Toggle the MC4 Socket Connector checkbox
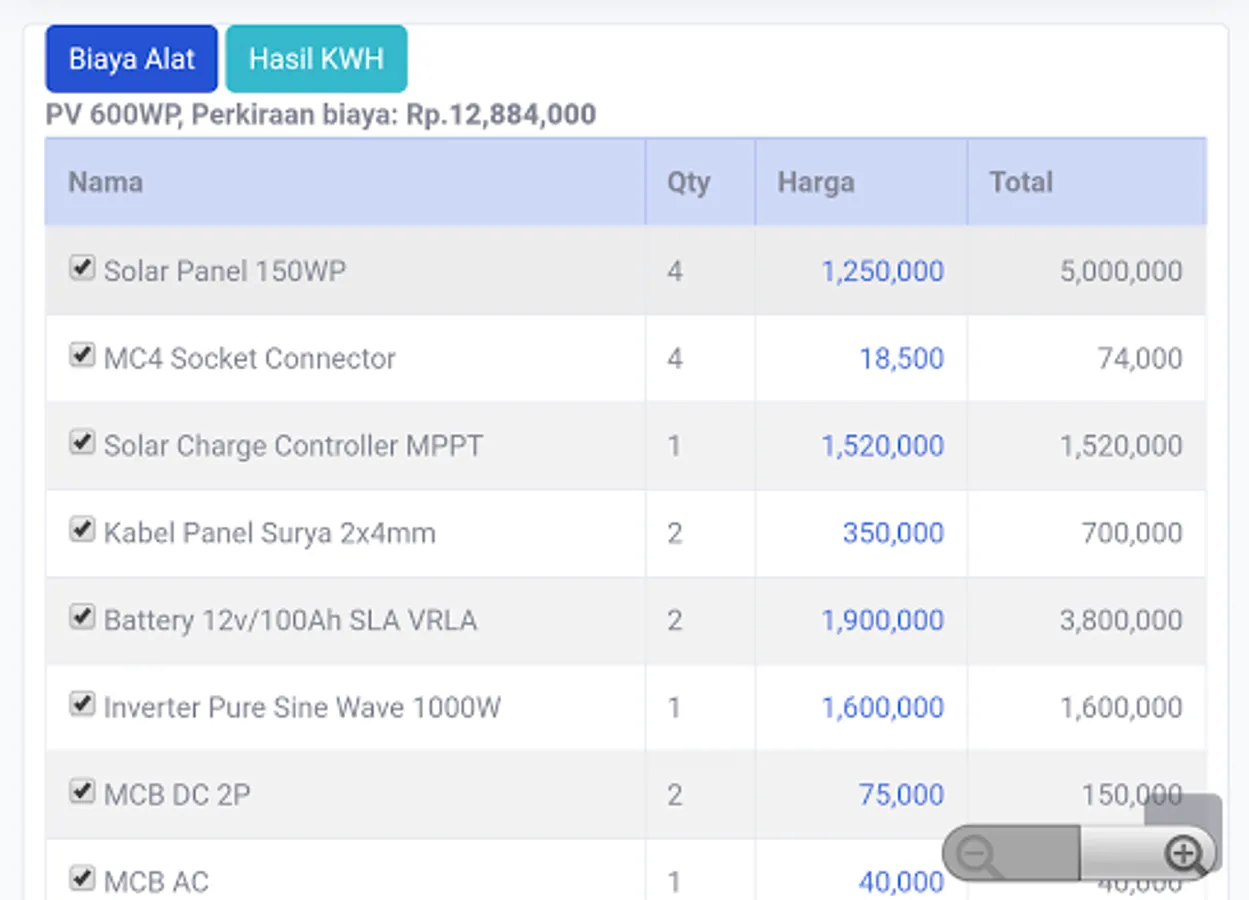The width and height of the screenshot is (1249, 900). tap(82, 355)
